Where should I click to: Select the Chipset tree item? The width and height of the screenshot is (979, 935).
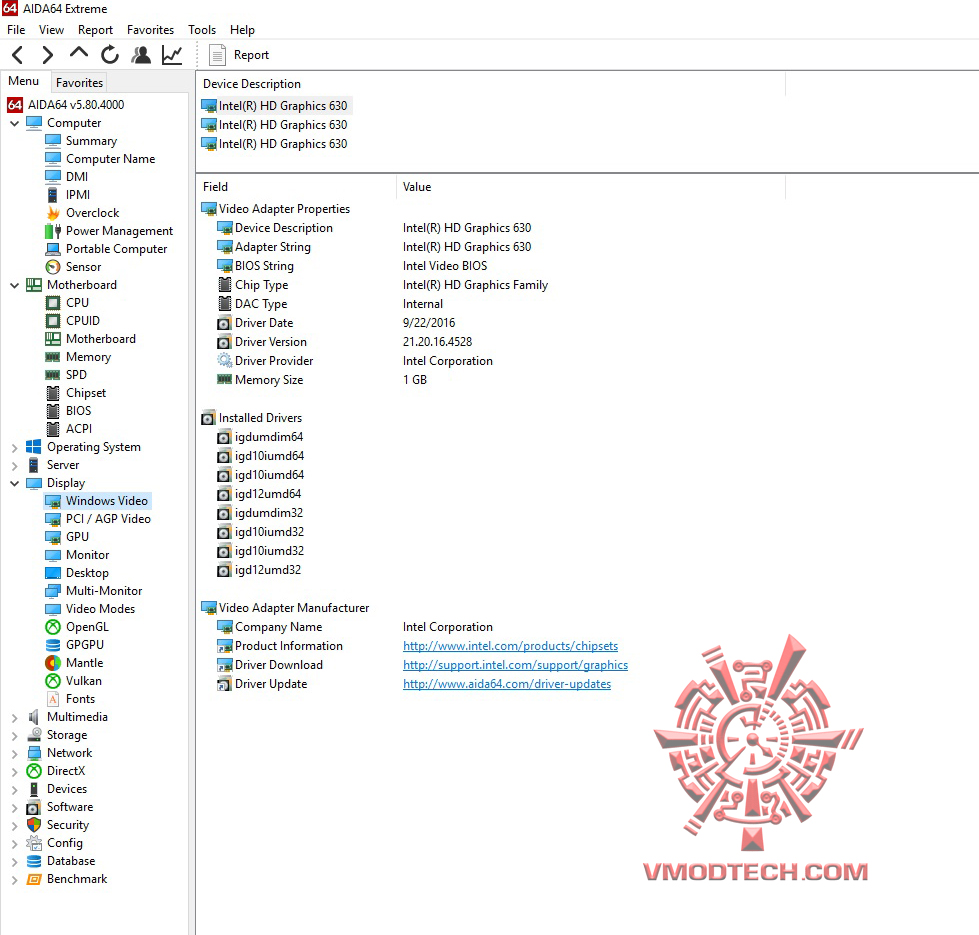(76, 393)
